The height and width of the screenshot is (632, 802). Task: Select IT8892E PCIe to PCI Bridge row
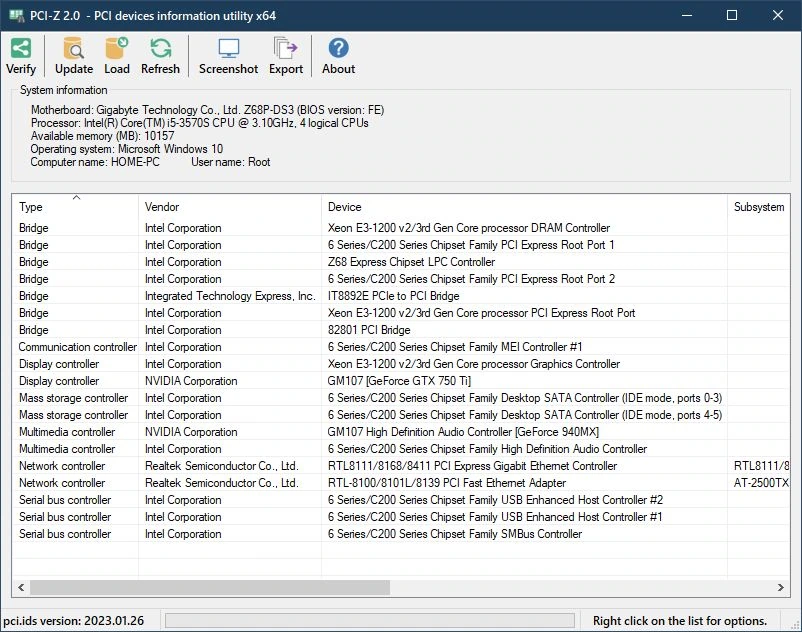coord(401,296)
